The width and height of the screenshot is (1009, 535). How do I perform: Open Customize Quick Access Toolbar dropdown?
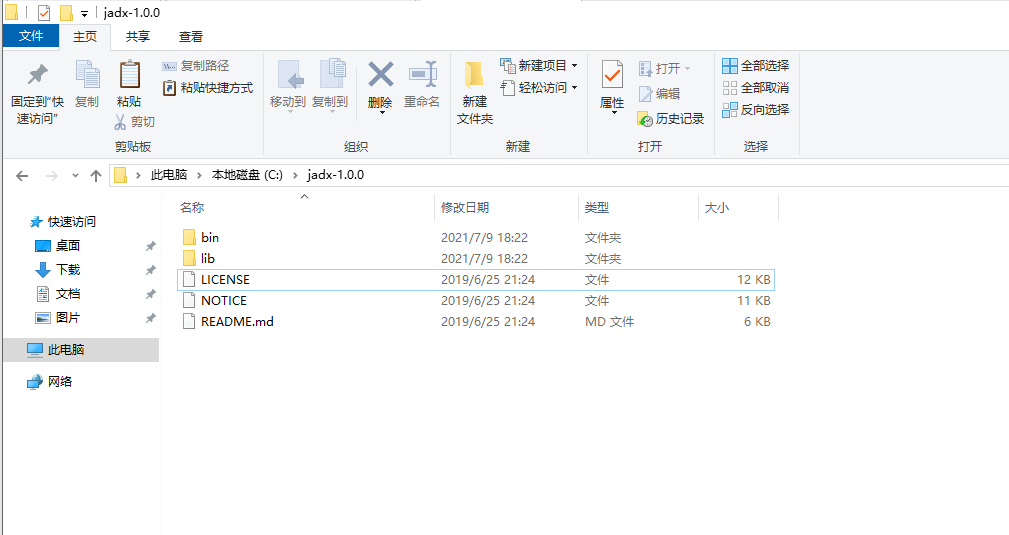[x=84, y=14]
